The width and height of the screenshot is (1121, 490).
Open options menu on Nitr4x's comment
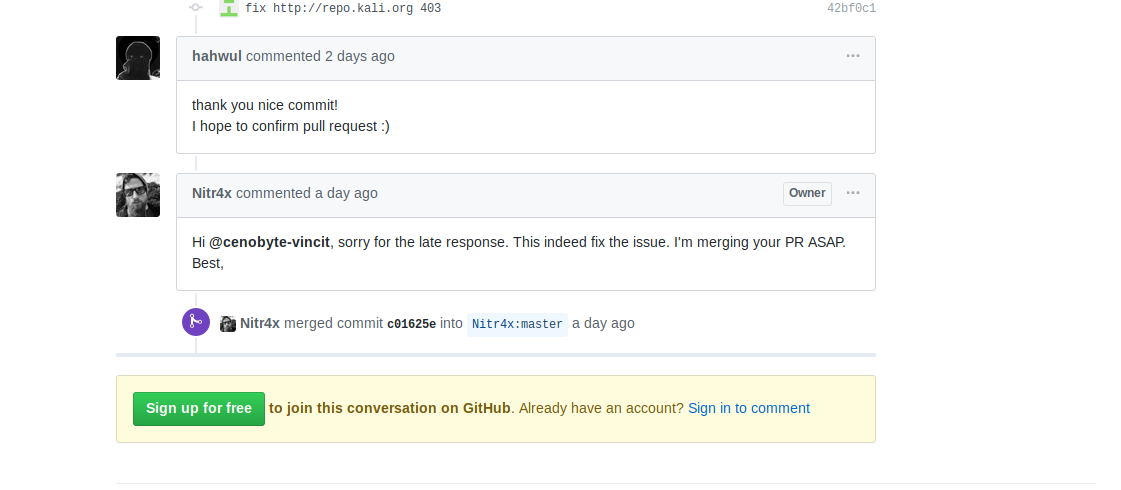tap(853, 193)
